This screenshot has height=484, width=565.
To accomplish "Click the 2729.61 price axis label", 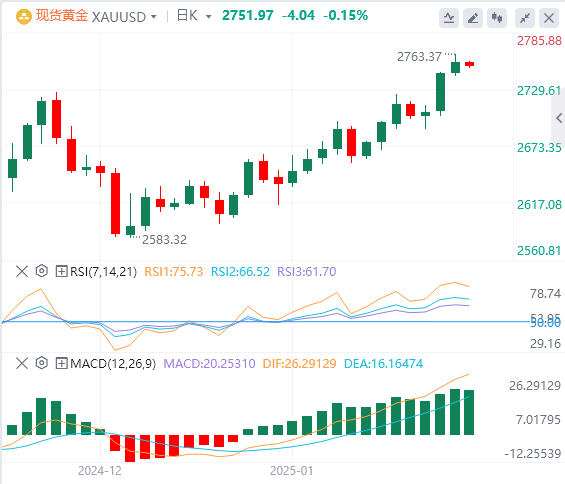I will 539,90.
